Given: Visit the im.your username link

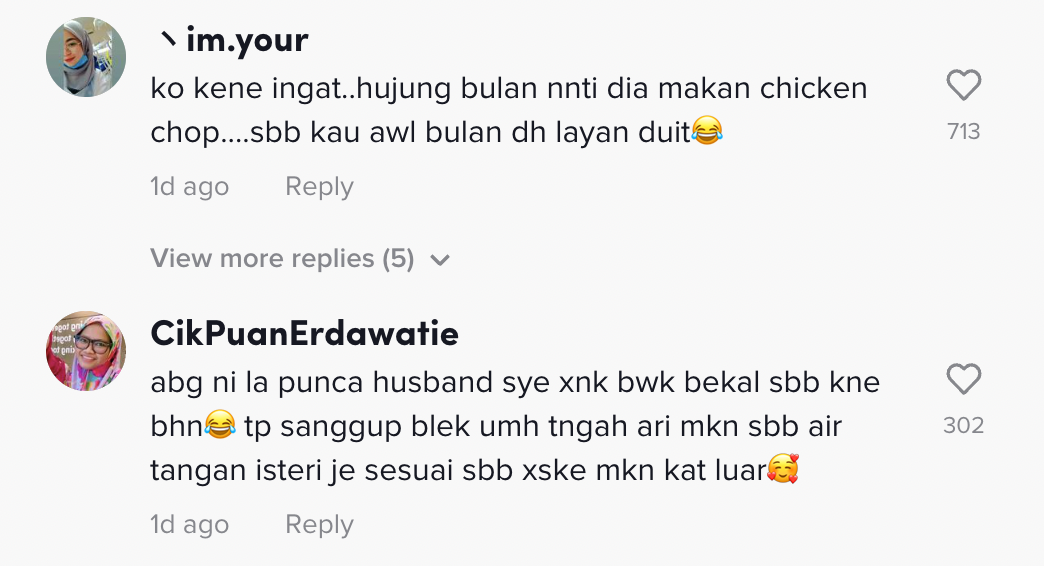Looking at the screenshot, I should pos(247,40).
